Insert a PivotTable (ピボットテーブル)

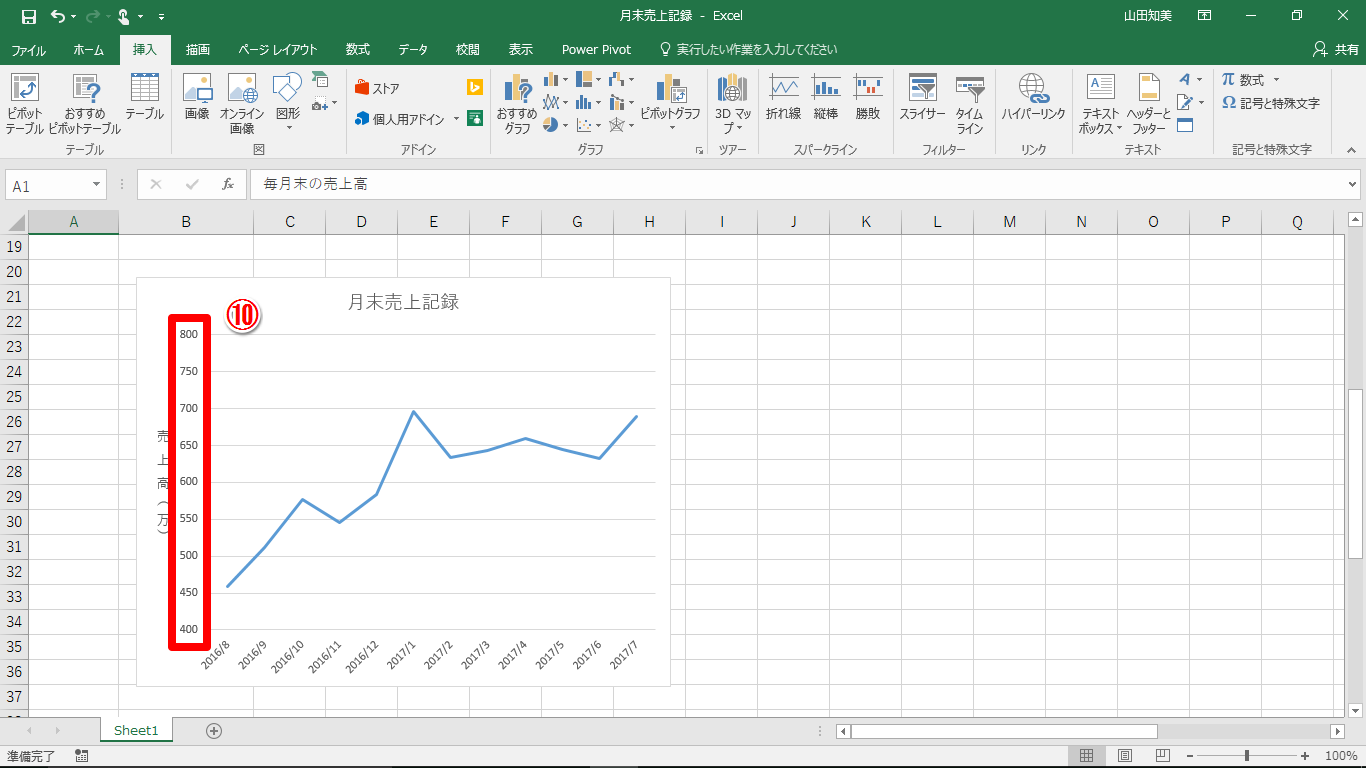[x=25, y=103]
